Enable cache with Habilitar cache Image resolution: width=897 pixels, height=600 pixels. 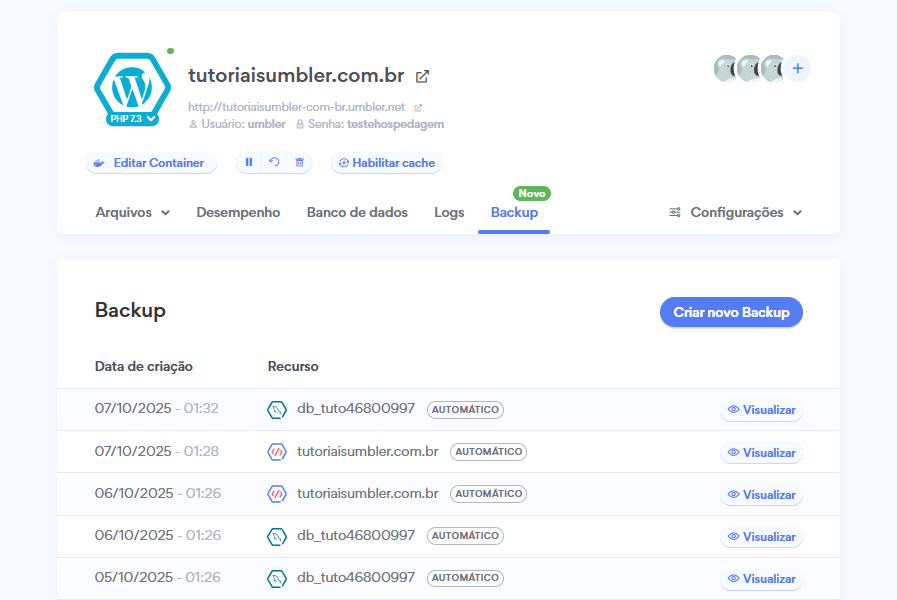(386, 163)
